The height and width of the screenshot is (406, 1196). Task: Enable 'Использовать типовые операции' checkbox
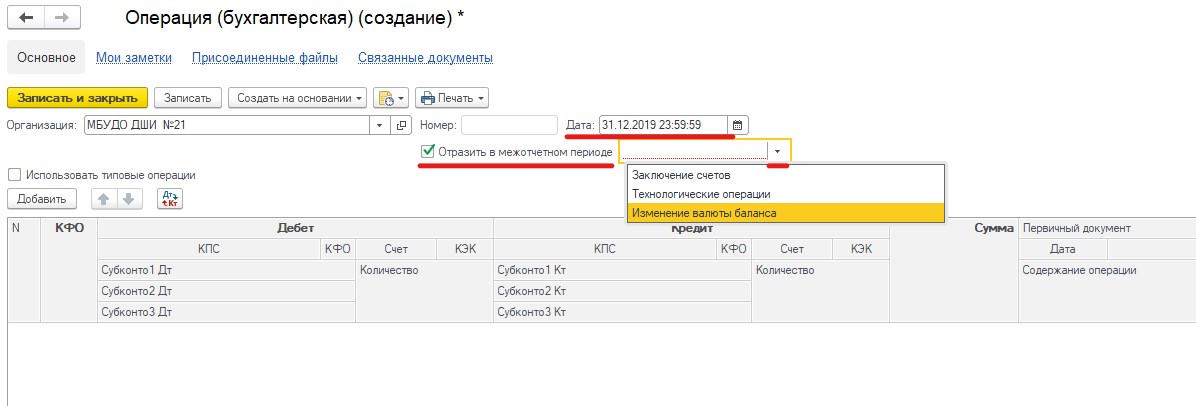tap(14, 174)
